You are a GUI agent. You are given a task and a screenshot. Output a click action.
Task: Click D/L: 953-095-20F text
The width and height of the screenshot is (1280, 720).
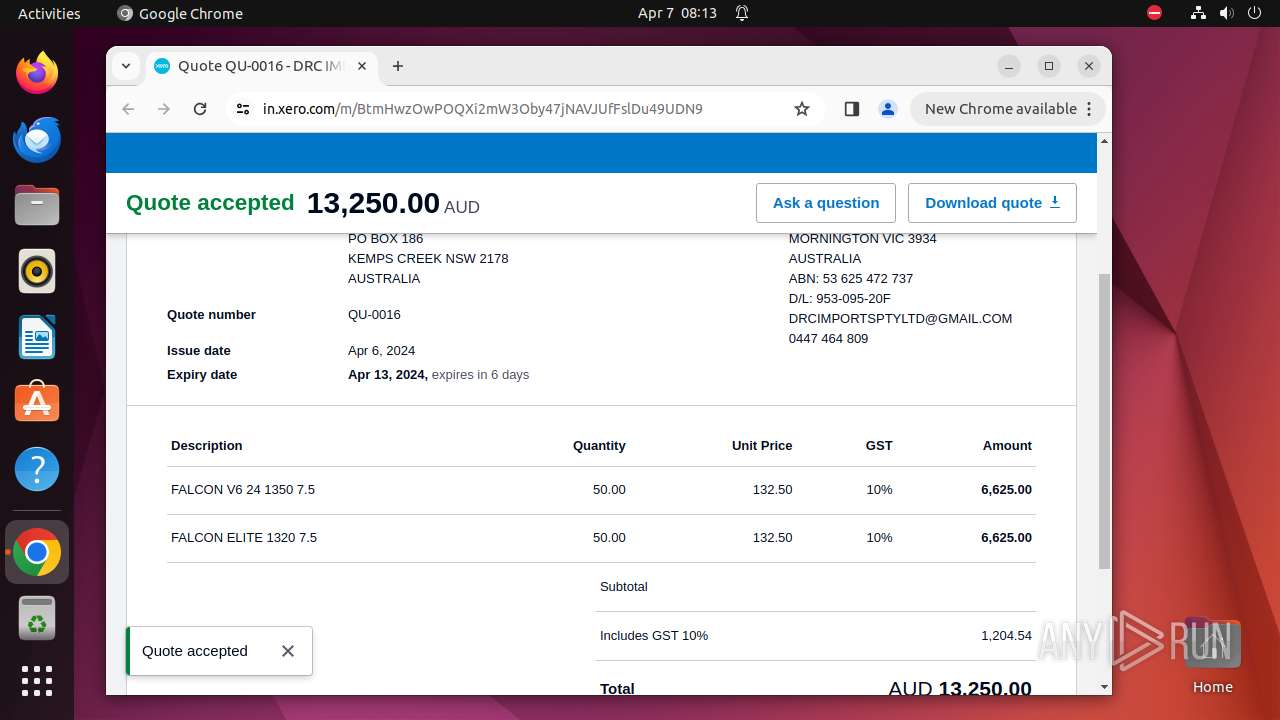click(x=839, y=299)
